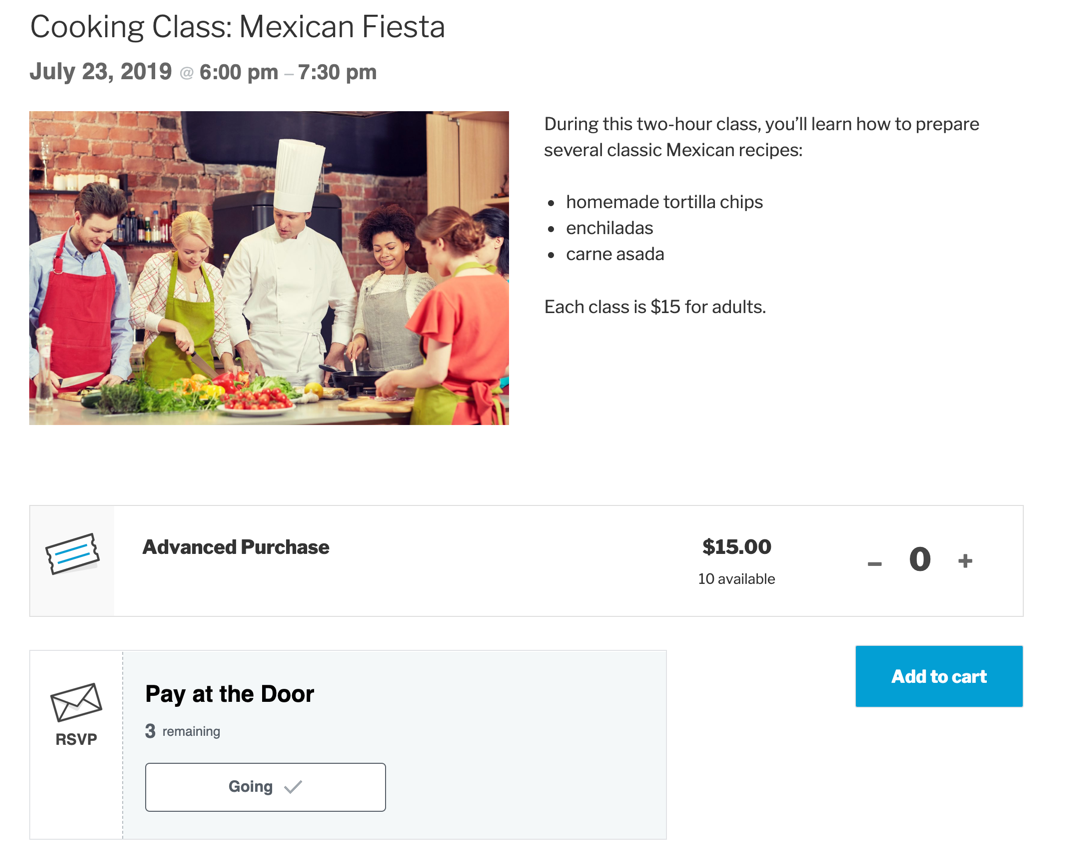This screenshot has width=1085, height=861.
Task: Select the 7:30 pm end time
Action: 337,72
